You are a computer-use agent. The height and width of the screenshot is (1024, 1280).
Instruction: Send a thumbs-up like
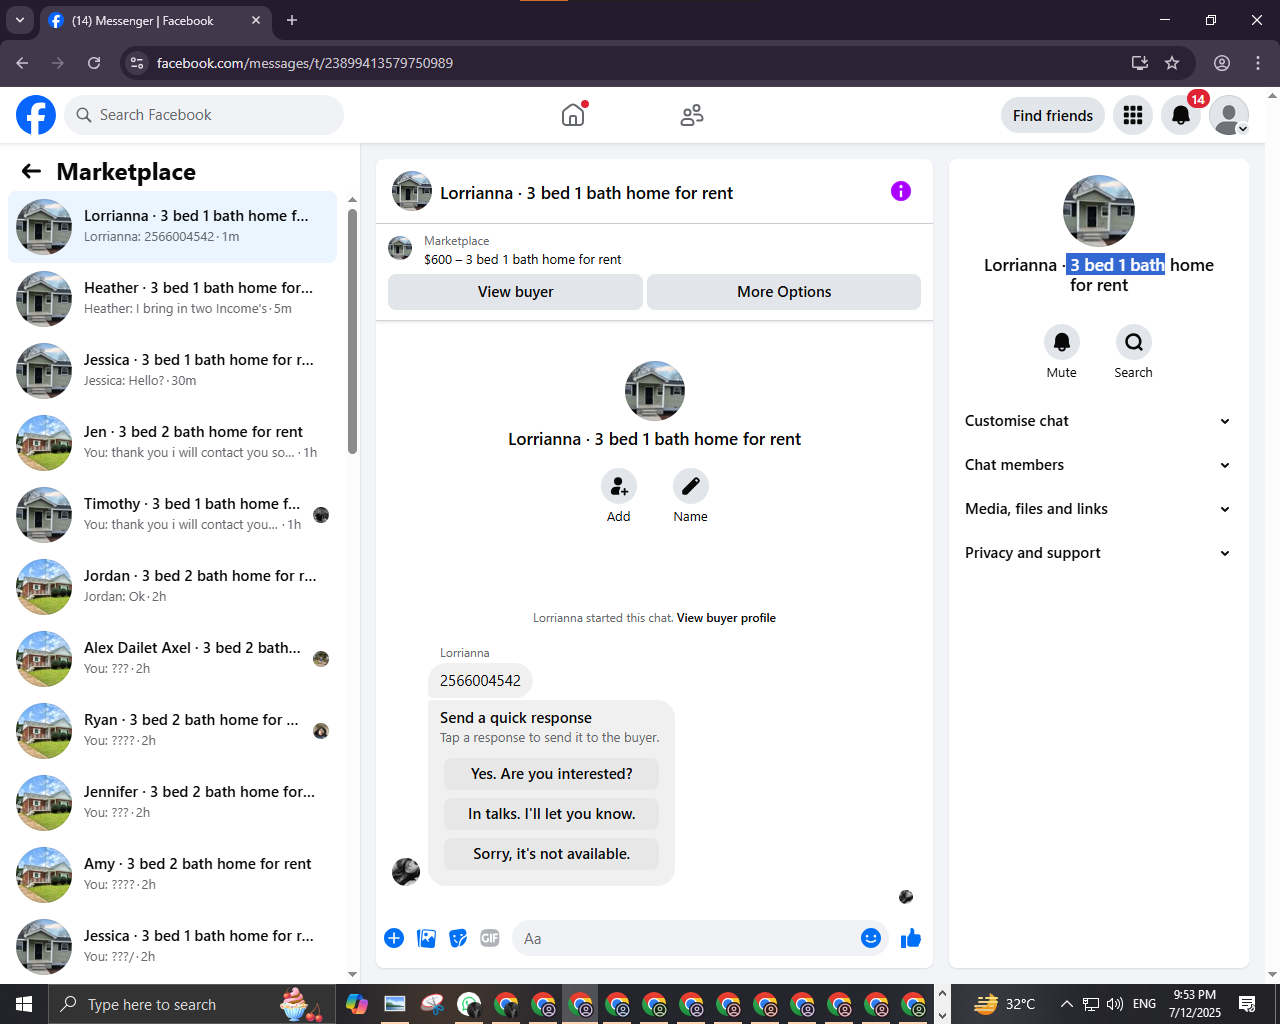tap(911, 938)
